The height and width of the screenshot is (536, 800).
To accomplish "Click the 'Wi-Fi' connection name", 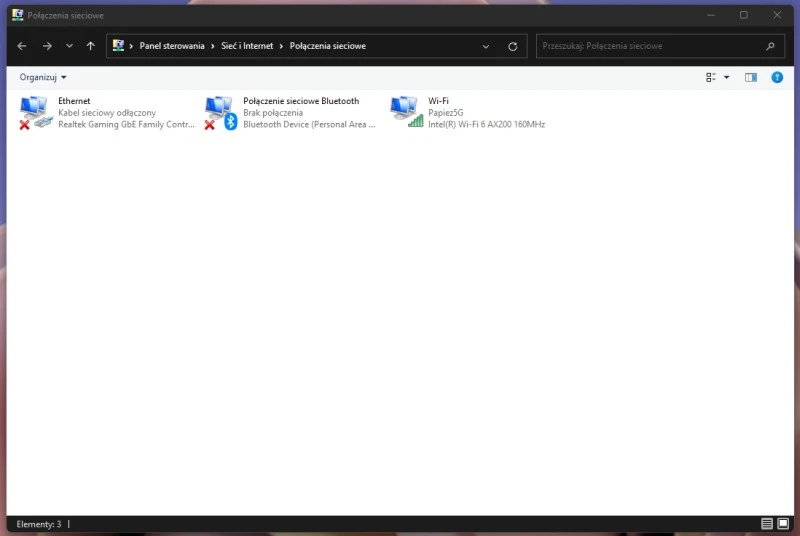I will [438, 101].
